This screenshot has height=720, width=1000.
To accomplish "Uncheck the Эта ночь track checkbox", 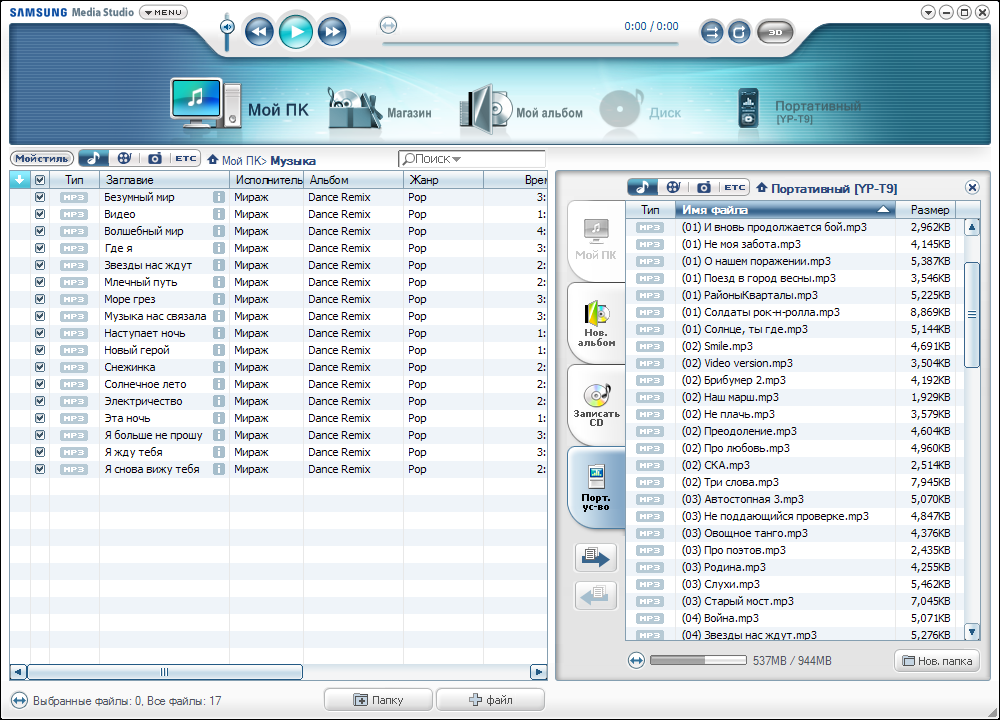I will point(40,418).
